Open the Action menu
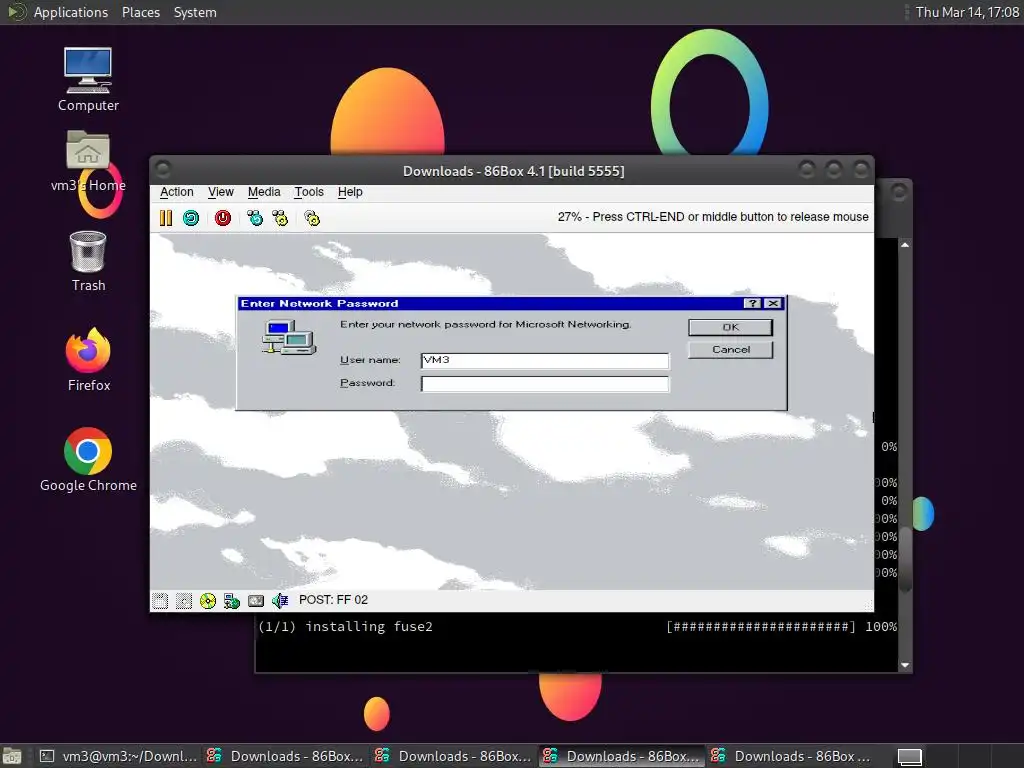The image size is (1024, 768). pyautogui.click(x=176, y=192)
